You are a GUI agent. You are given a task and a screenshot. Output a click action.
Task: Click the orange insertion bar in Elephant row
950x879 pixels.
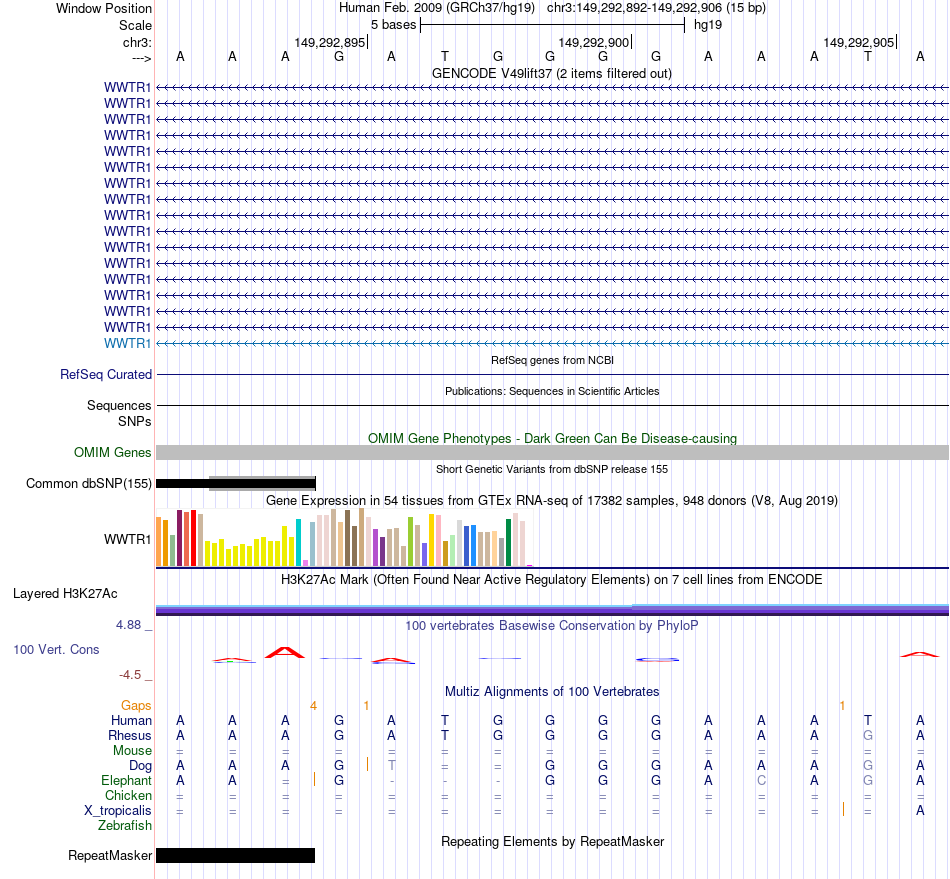coord(314,779)
